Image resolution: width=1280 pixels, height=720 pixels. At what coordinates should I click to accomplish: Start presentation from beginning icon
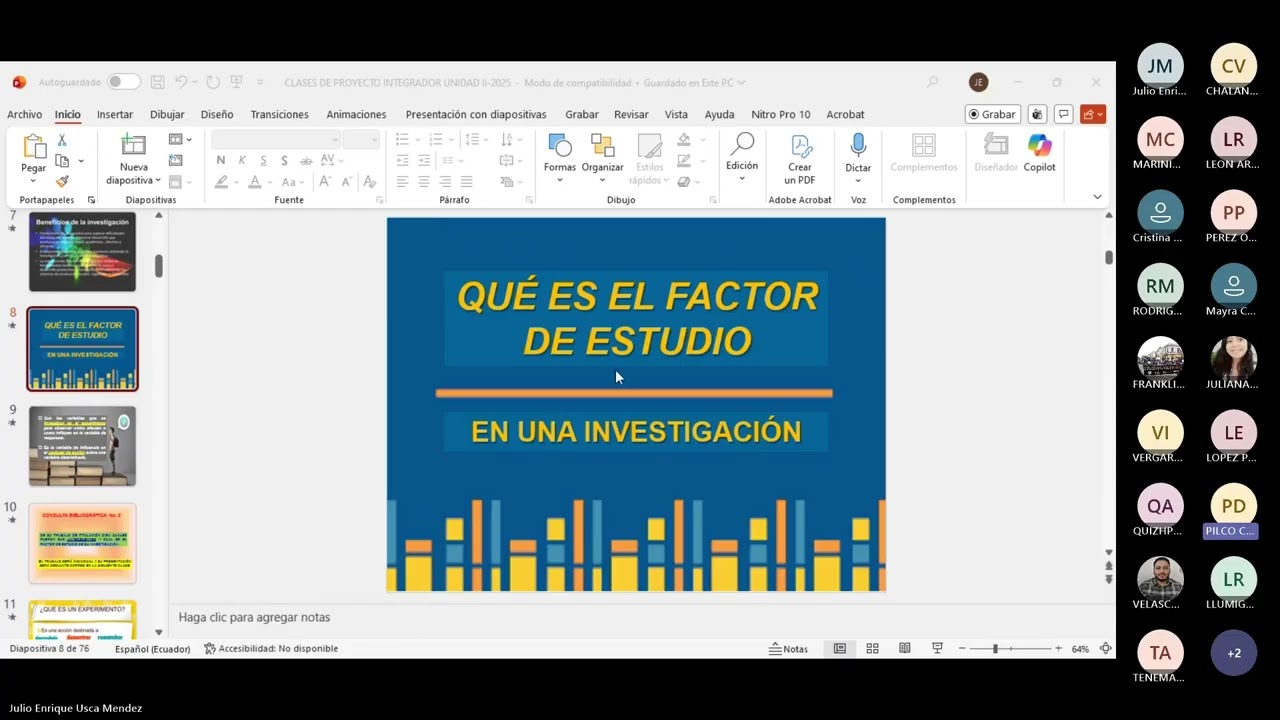(237, 82)
